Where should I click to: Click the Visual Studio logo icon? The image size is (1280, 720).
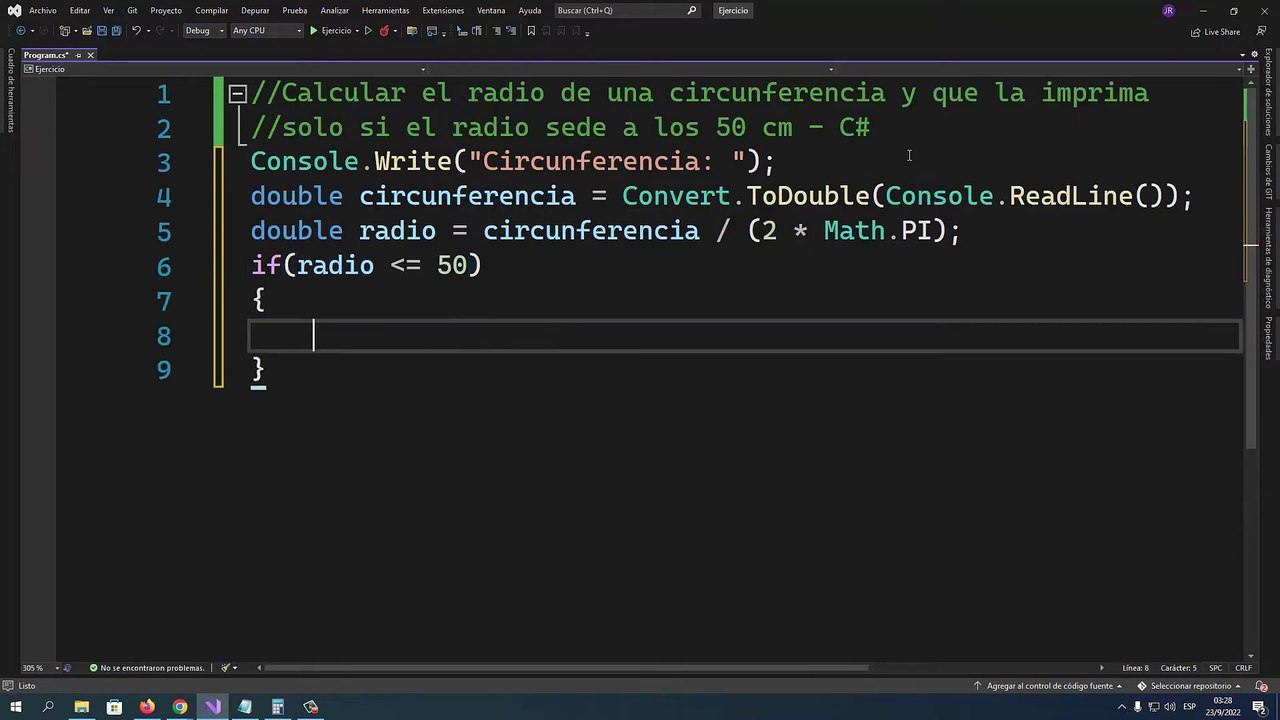coord(14,11)
